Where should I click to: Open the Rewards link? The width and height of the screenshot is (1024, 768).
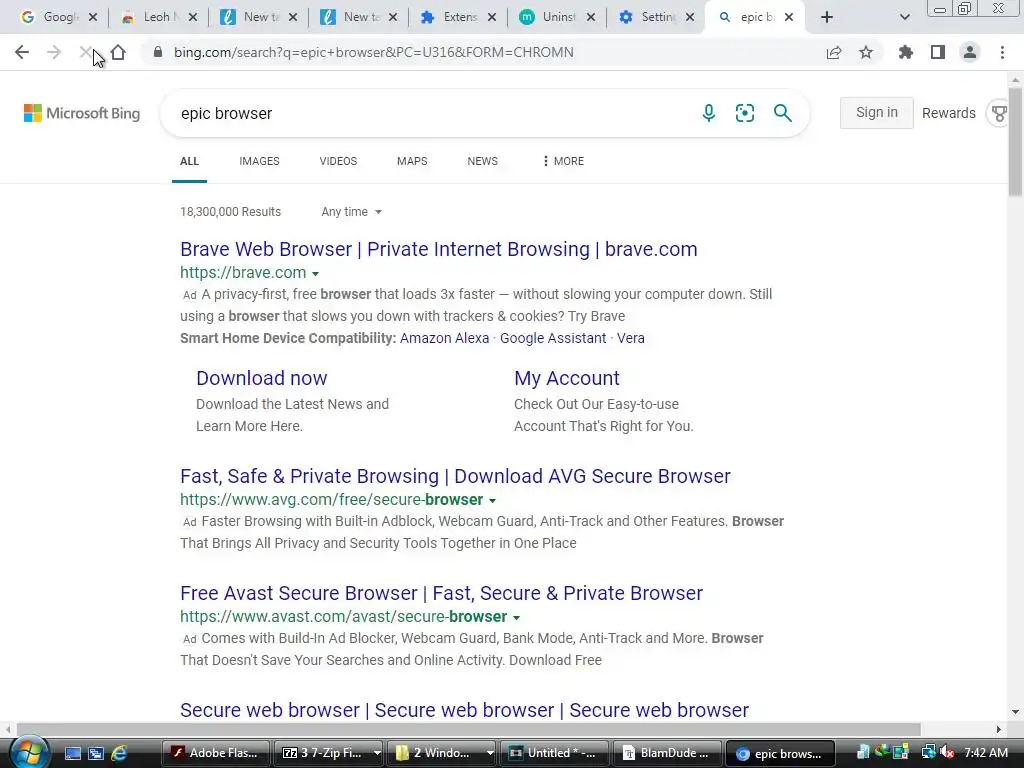tap(948, 113)
